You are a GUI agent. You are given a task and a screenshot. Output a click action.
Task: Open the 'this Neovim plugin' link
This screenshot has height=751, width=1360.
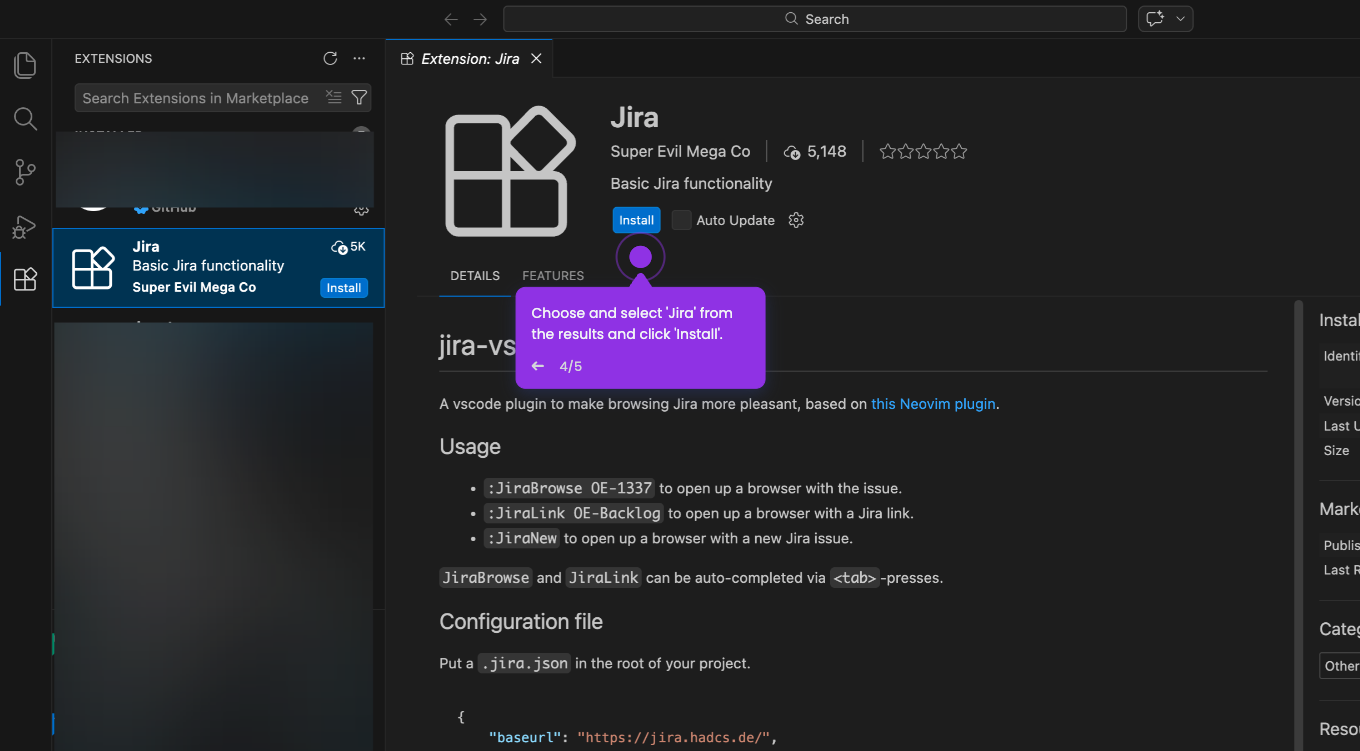(933, 404)
